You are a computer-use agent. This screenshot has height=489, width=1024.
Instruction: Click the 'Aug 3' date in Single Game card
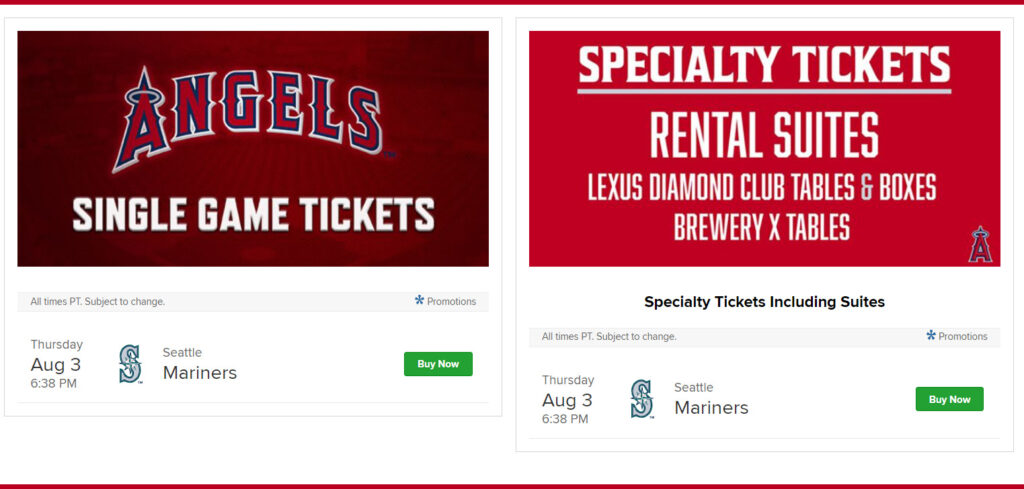tap(56, 364)
